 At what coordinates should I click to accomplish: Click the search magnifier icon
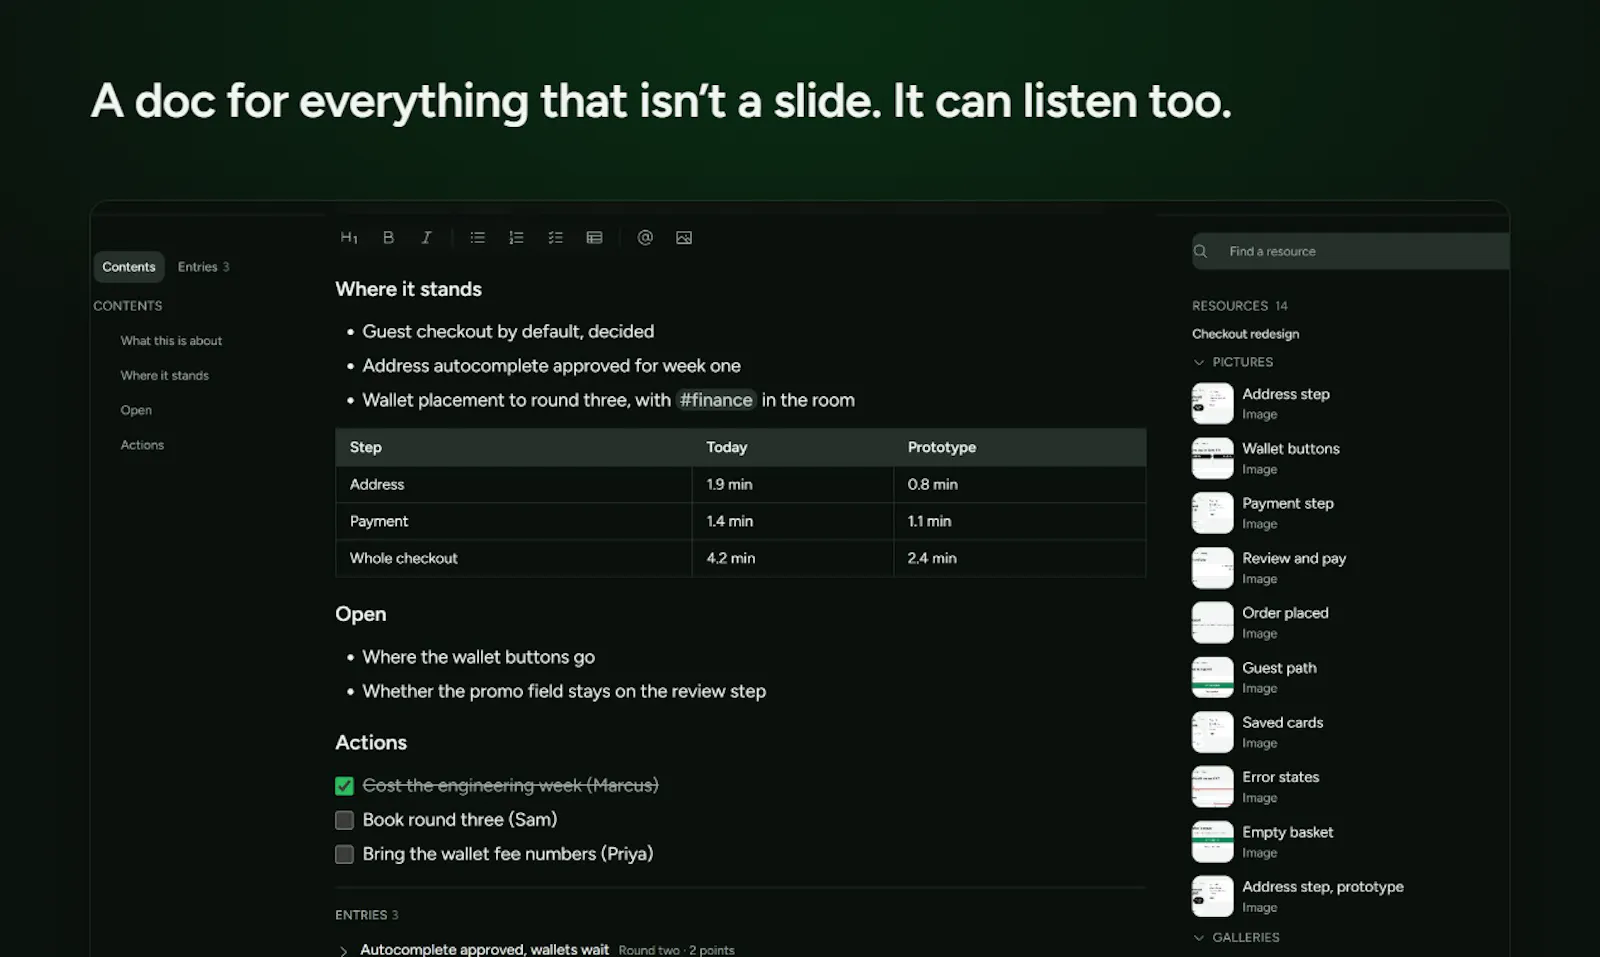click(x=1201, y=251)
